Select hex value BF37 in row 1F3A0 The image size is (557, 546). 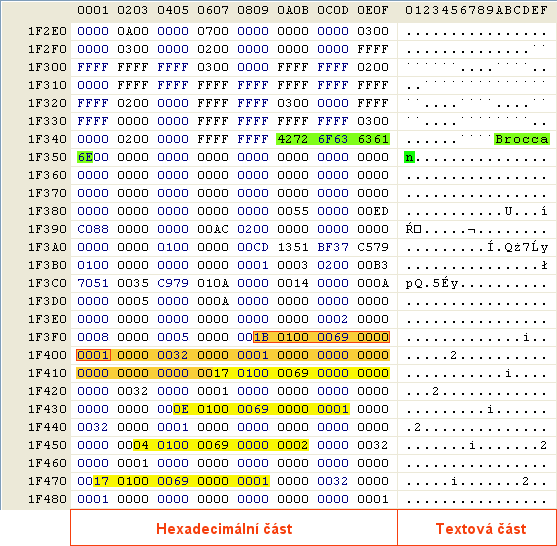click(333, 247)
